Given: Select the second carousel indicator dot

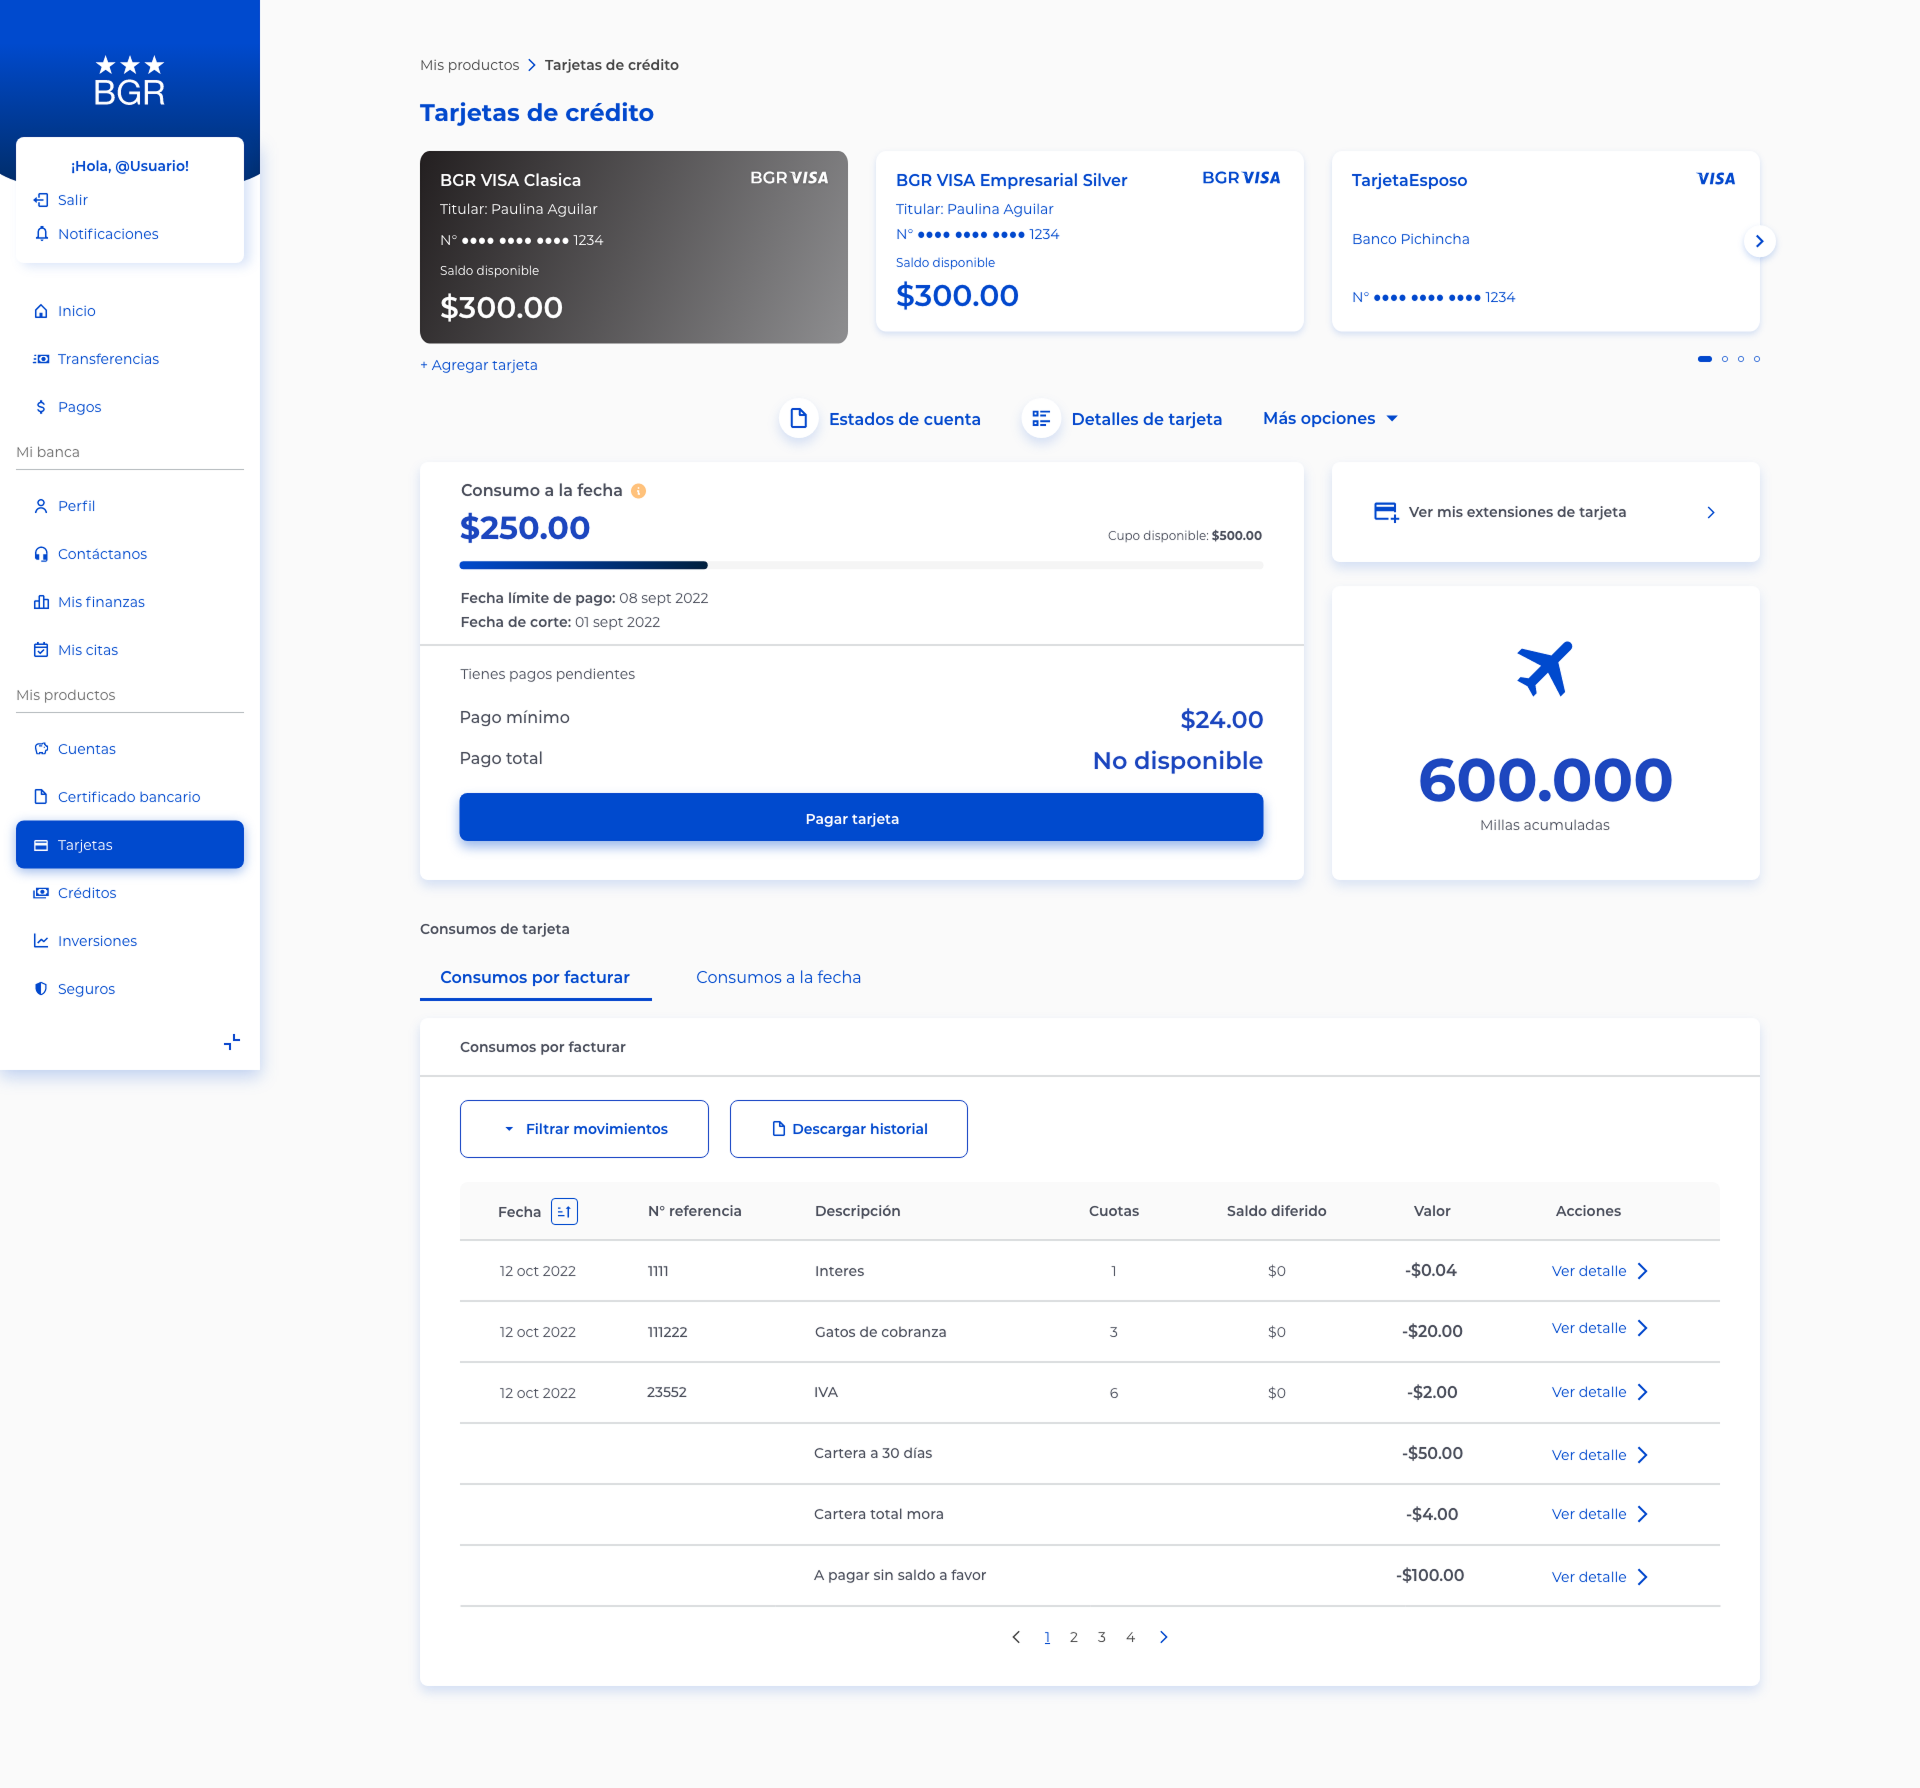Looking at the screenshot, I should coord(1725,359).
